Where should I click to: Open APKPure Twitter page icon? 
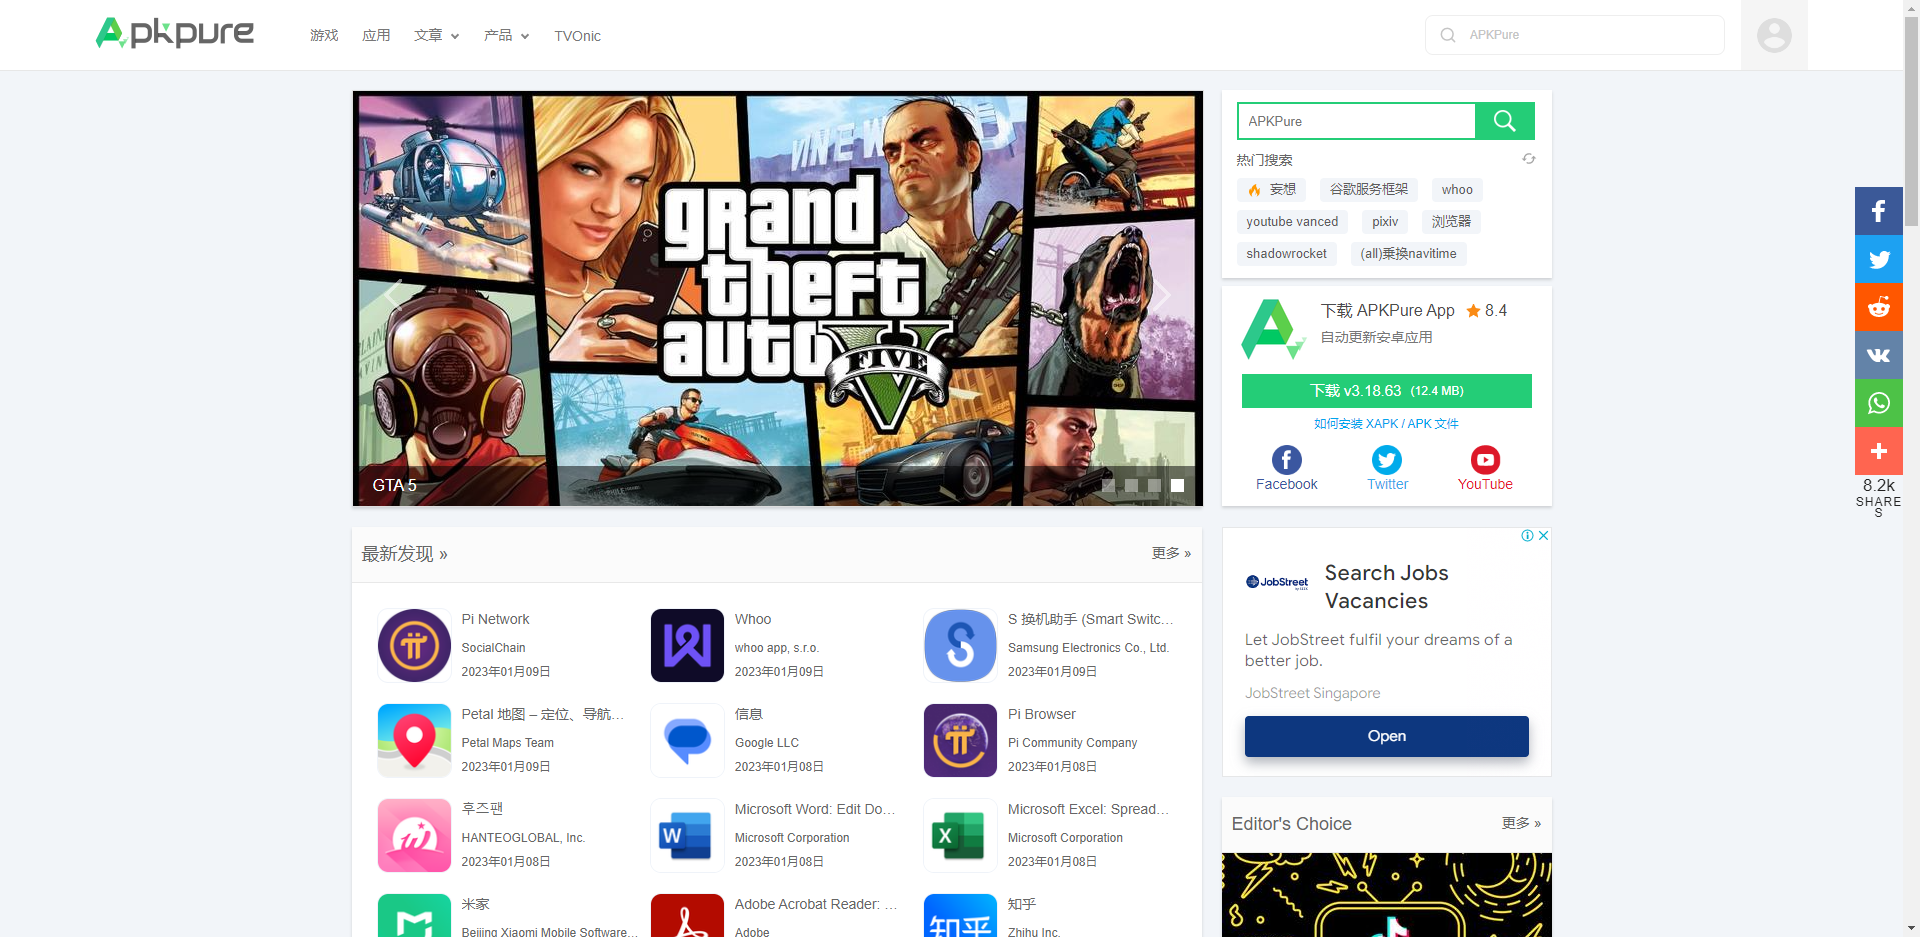[x=1387, y=460]
